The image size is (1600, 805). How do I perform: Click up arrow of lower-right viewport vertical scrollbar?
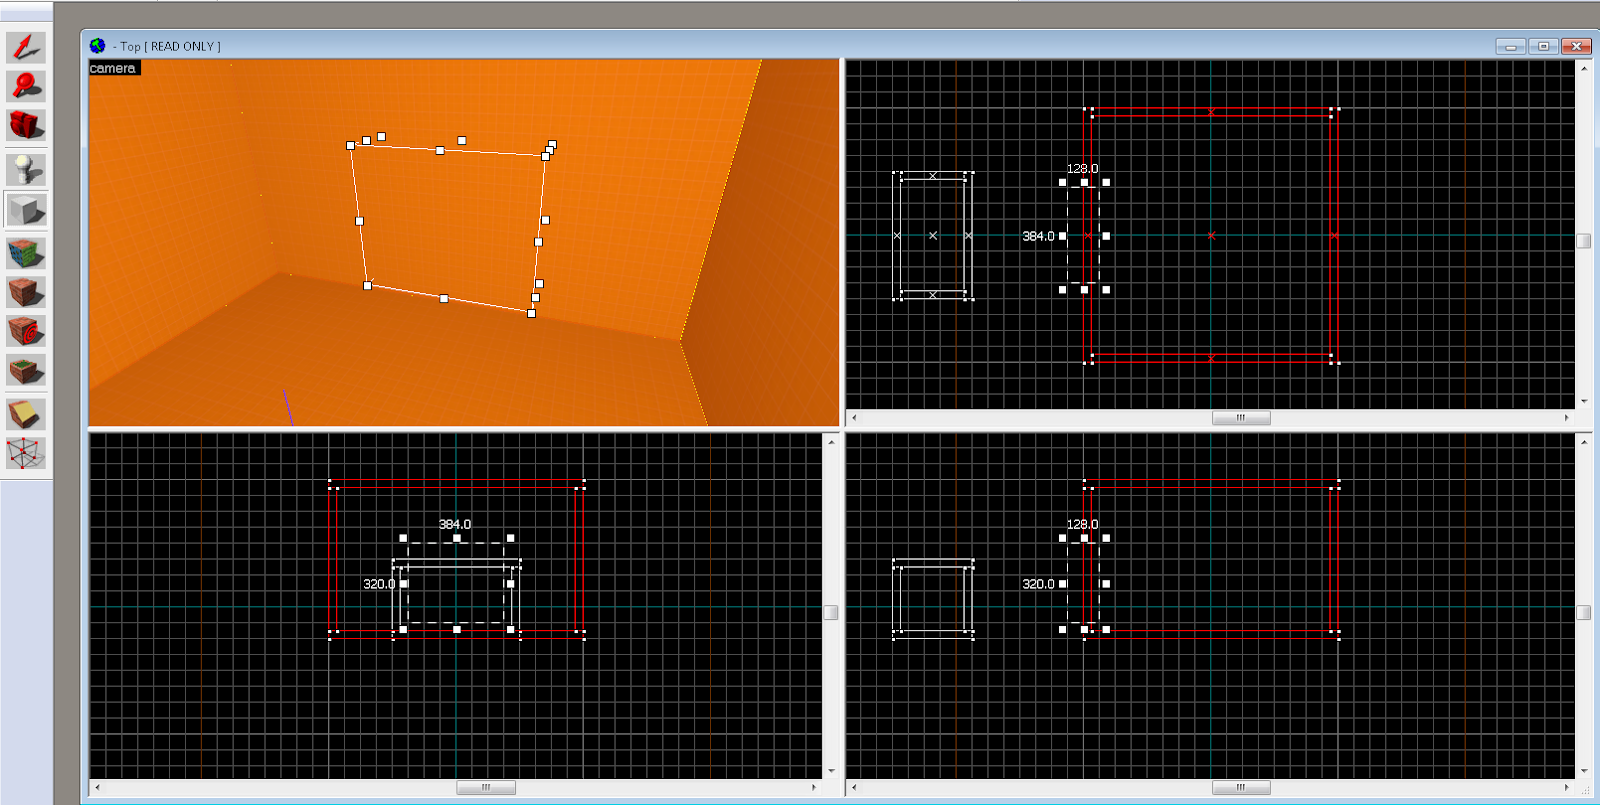(1584, 441)
